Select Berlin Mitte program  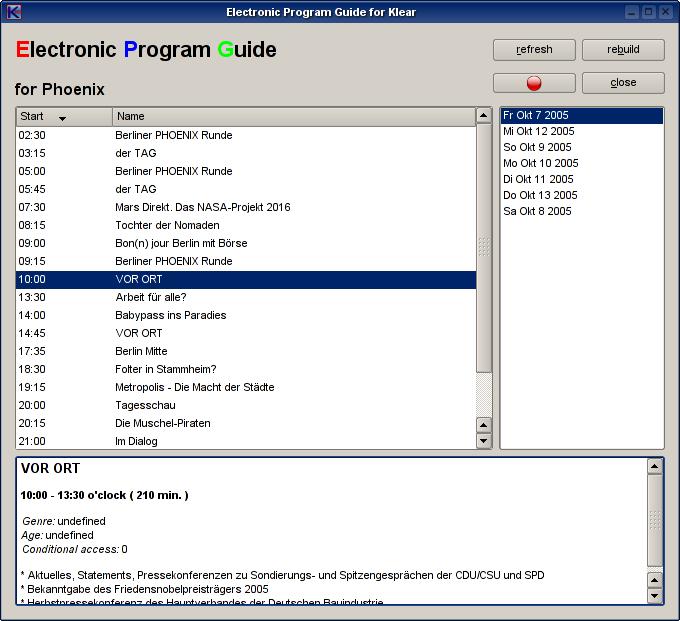[x=246, y=351]
